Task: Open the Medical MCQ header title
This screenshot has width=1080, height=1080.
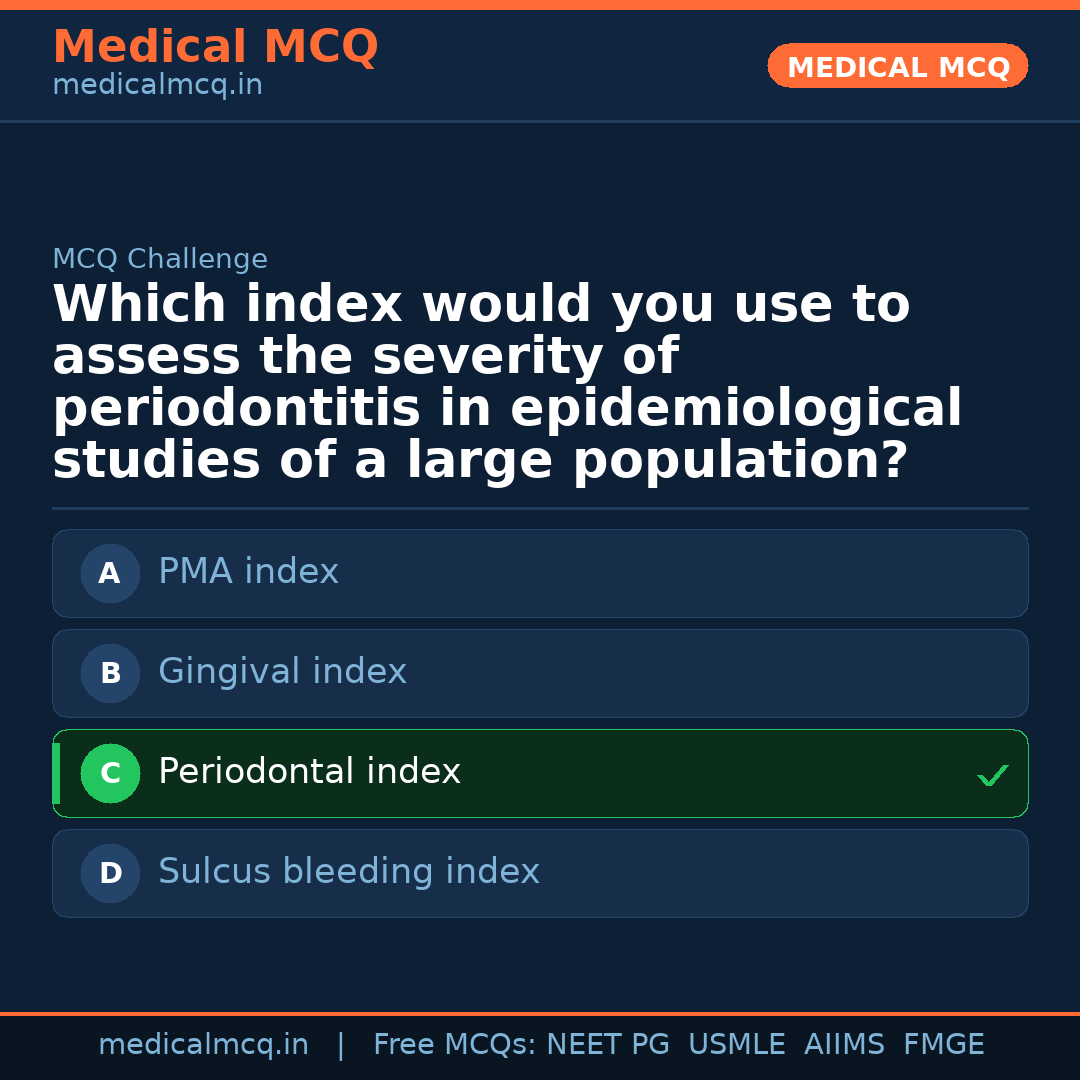Action: tap(215, 47)
